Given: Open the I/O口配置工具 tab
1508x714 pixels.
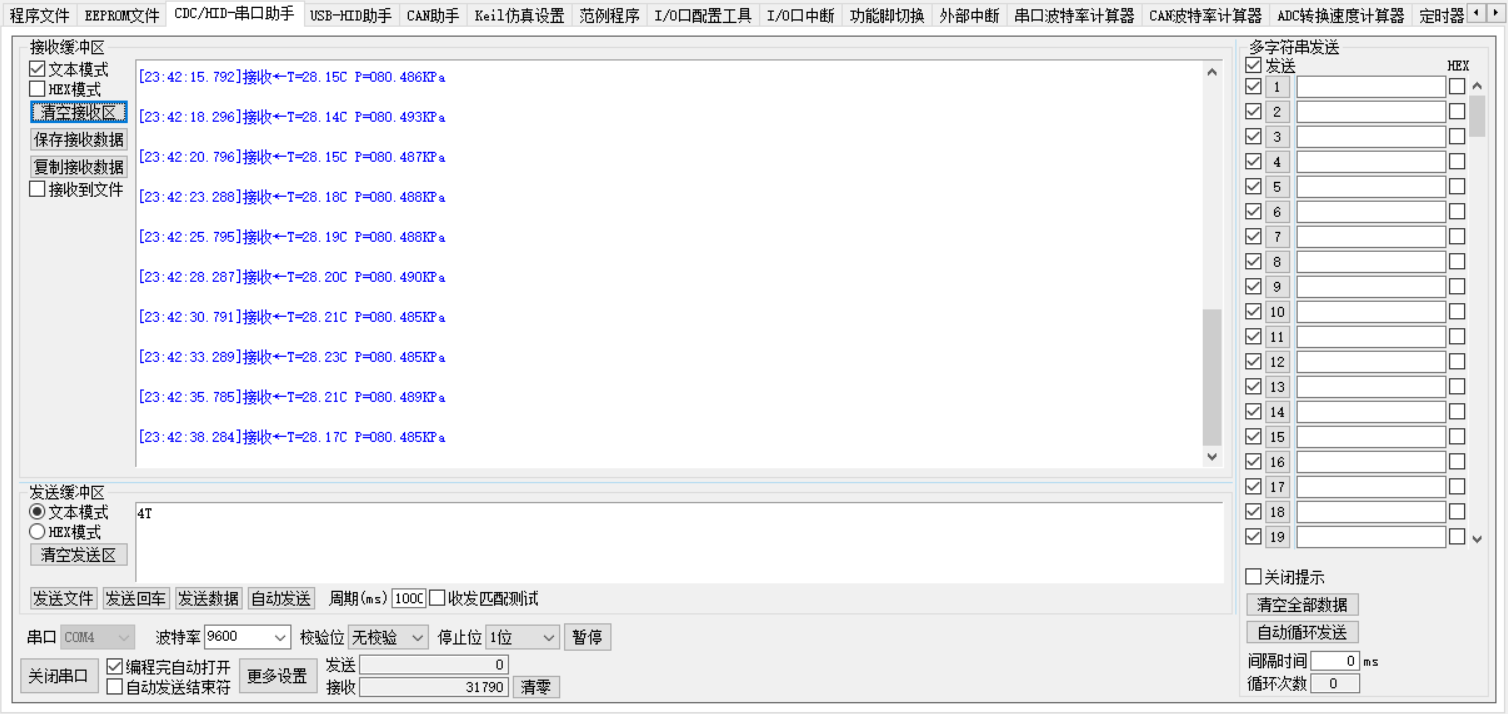Looking at the screenshot, I should pyautogui.click(x=703, y=16).
